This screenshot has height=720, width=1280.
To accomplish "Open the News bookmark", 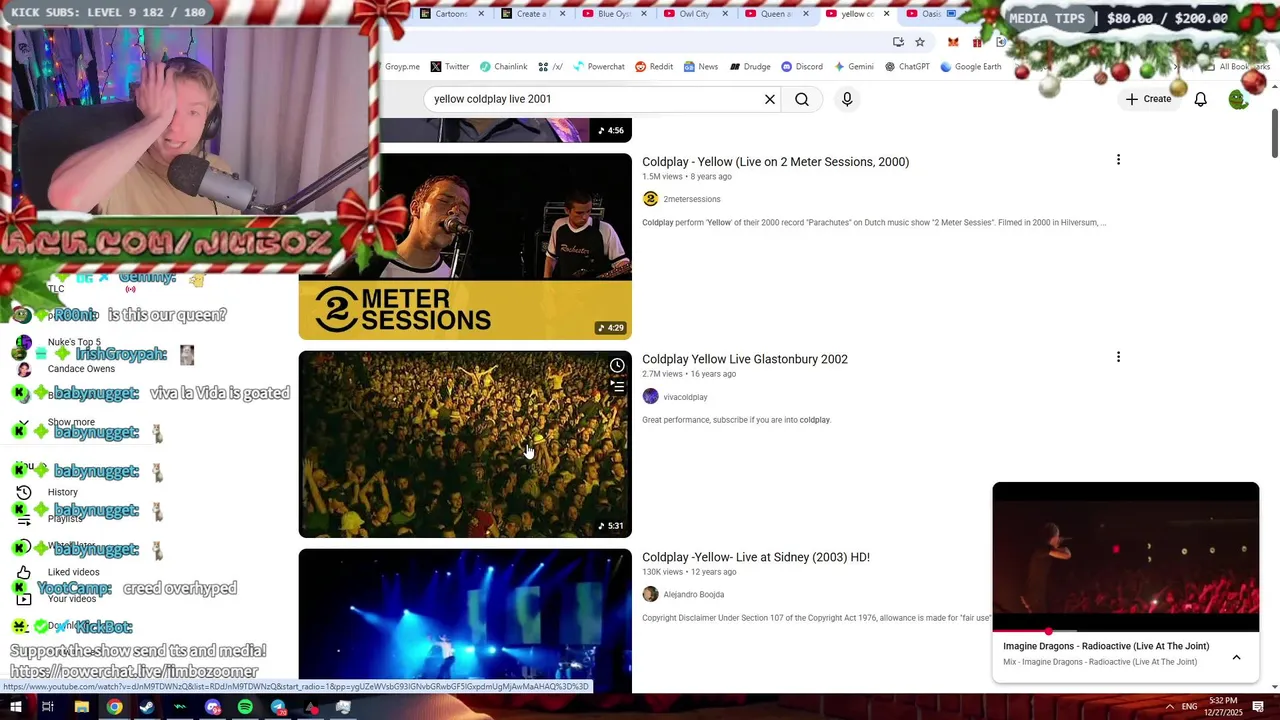I will (701, 67).
